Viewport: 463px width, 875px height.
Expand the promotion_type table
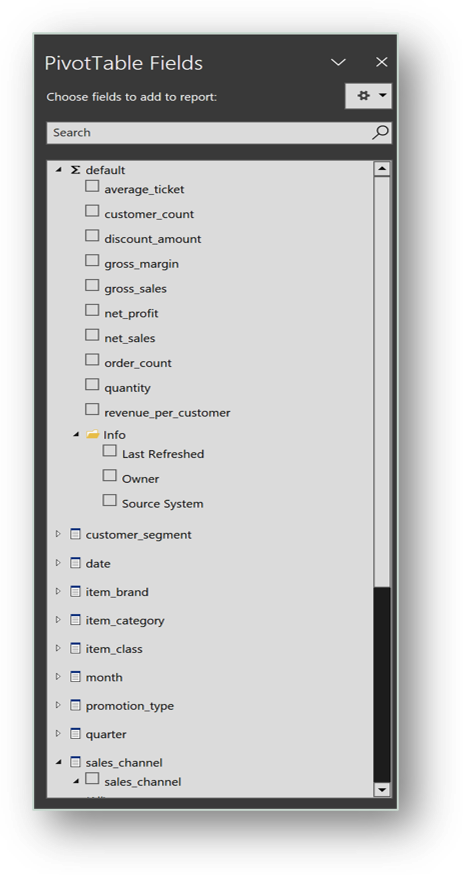pyautogui.click(x=58, y=705)
